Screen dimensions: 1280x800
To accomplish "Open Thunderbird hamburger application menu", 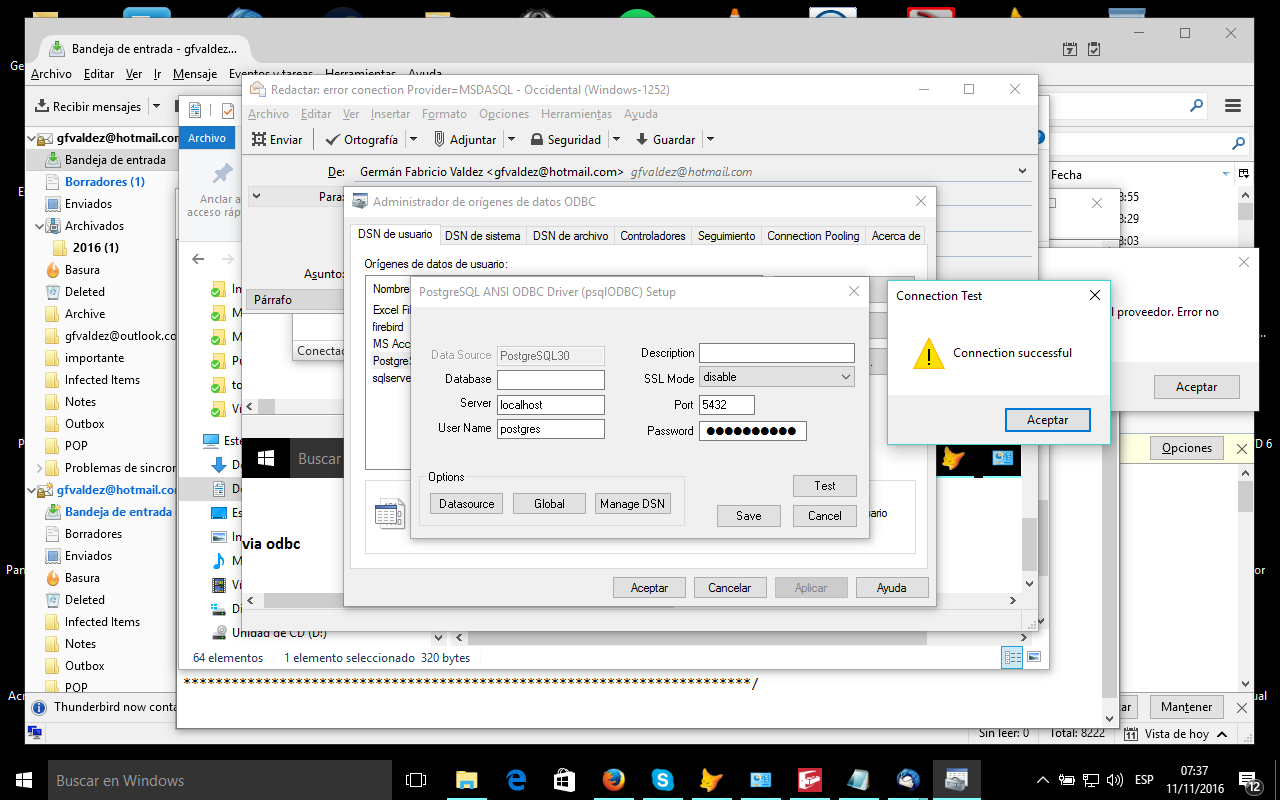I will click(x=1233, y=106).
